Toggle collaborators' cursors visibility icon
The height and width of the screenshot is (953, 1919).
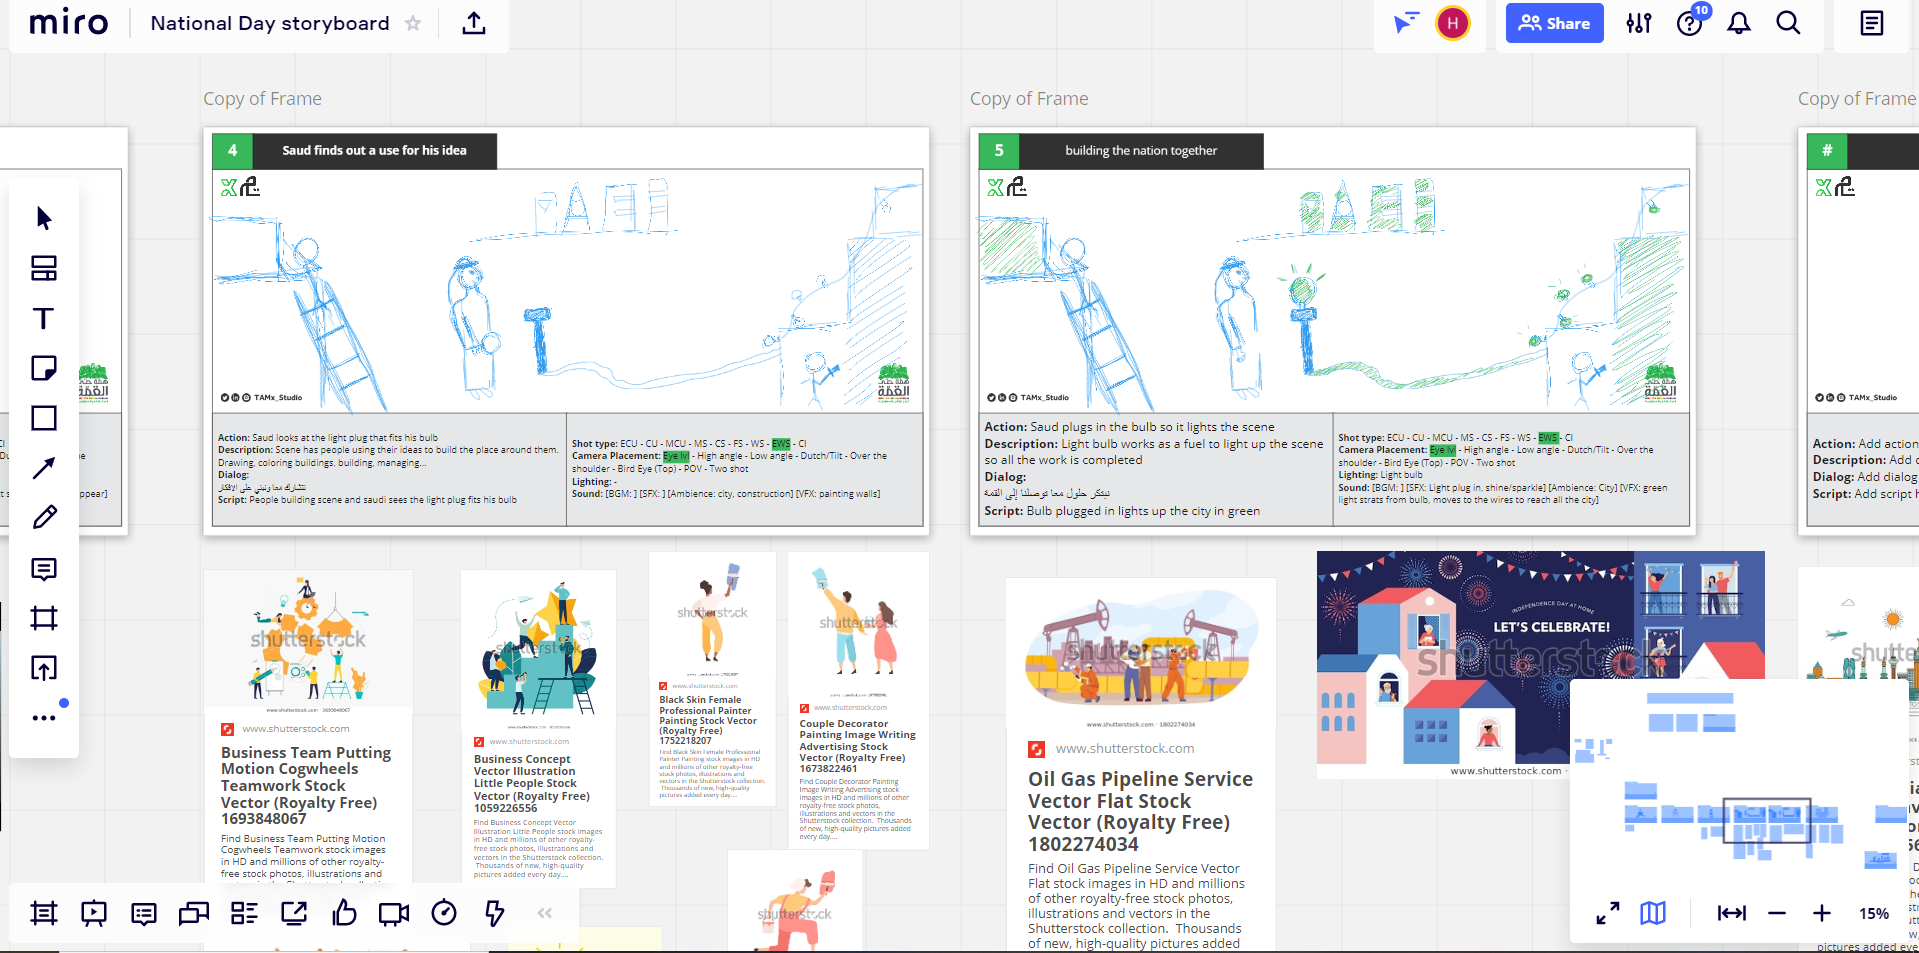point(1406,23)
